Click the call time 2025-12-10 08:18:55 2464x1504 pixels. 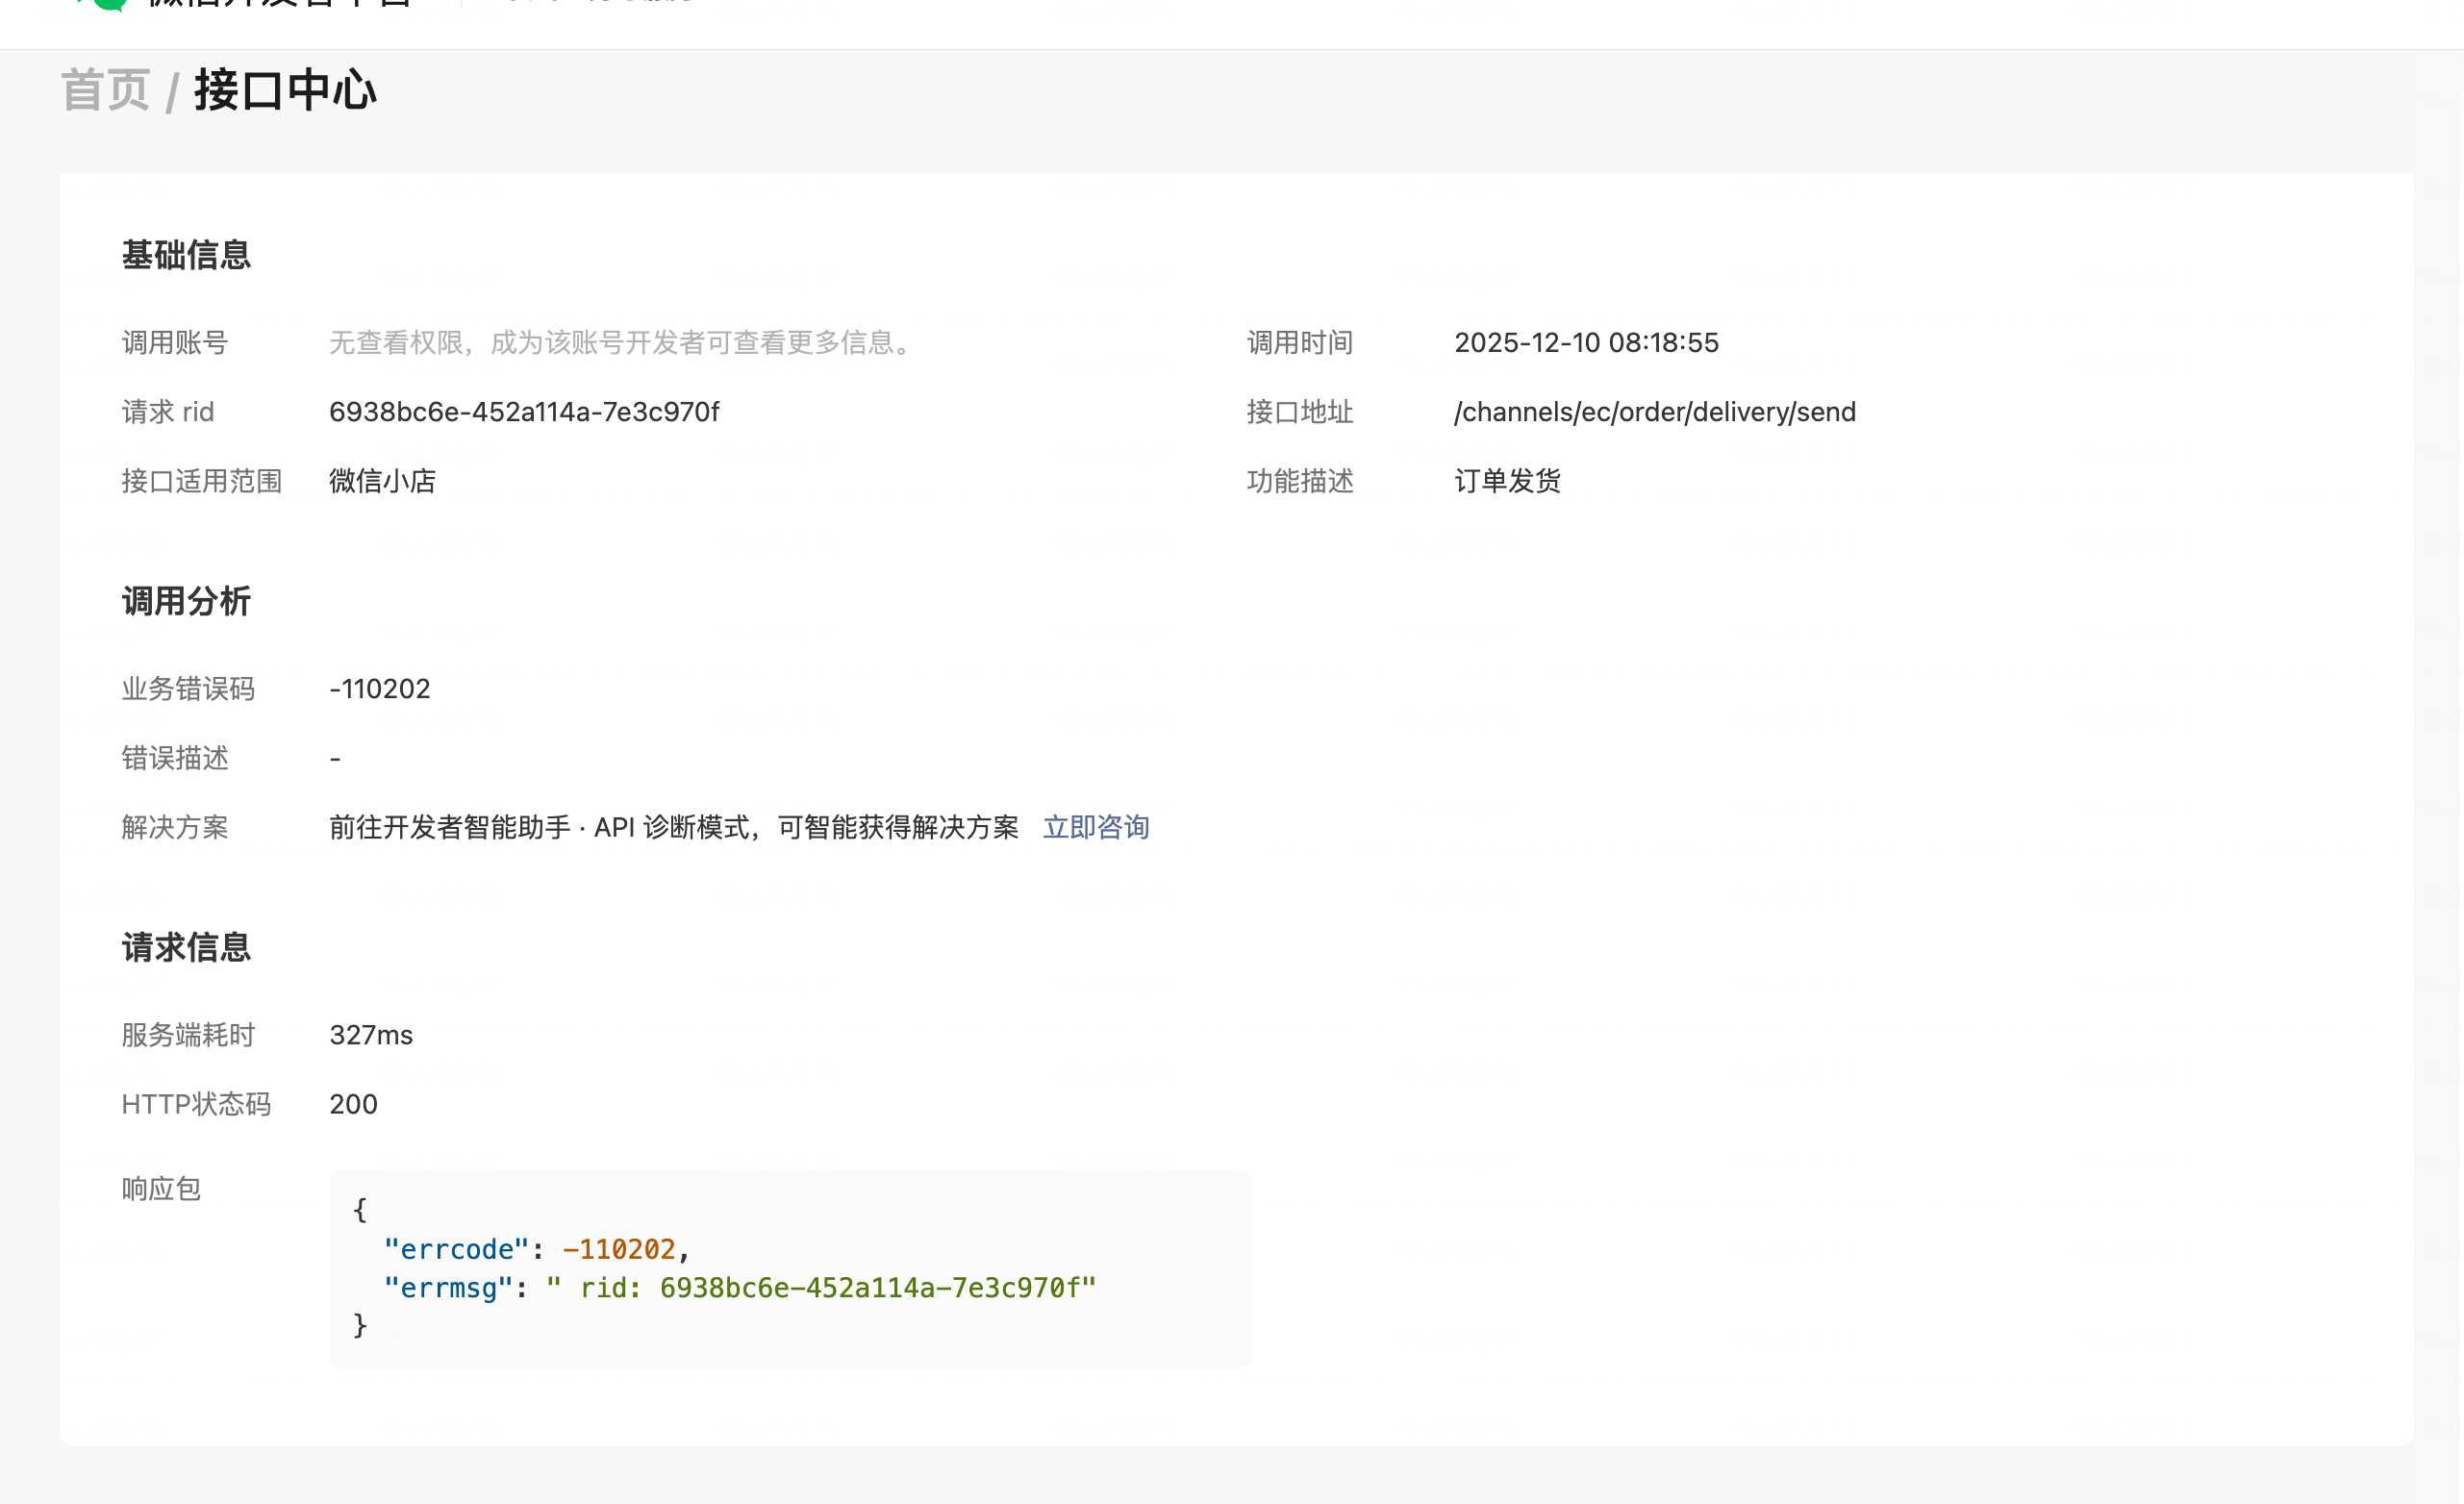point(1586,343)
